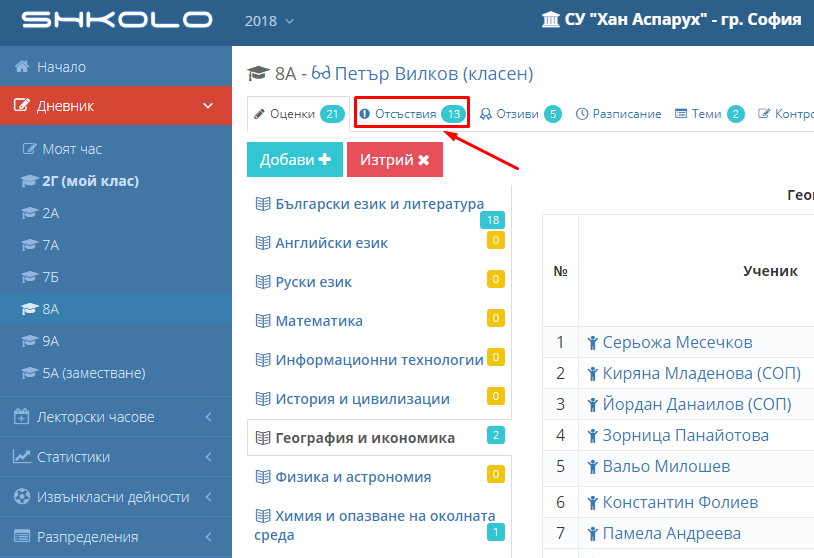Select class 9А in sidebar
Screen dimensions: 814x558
(50, 341)
